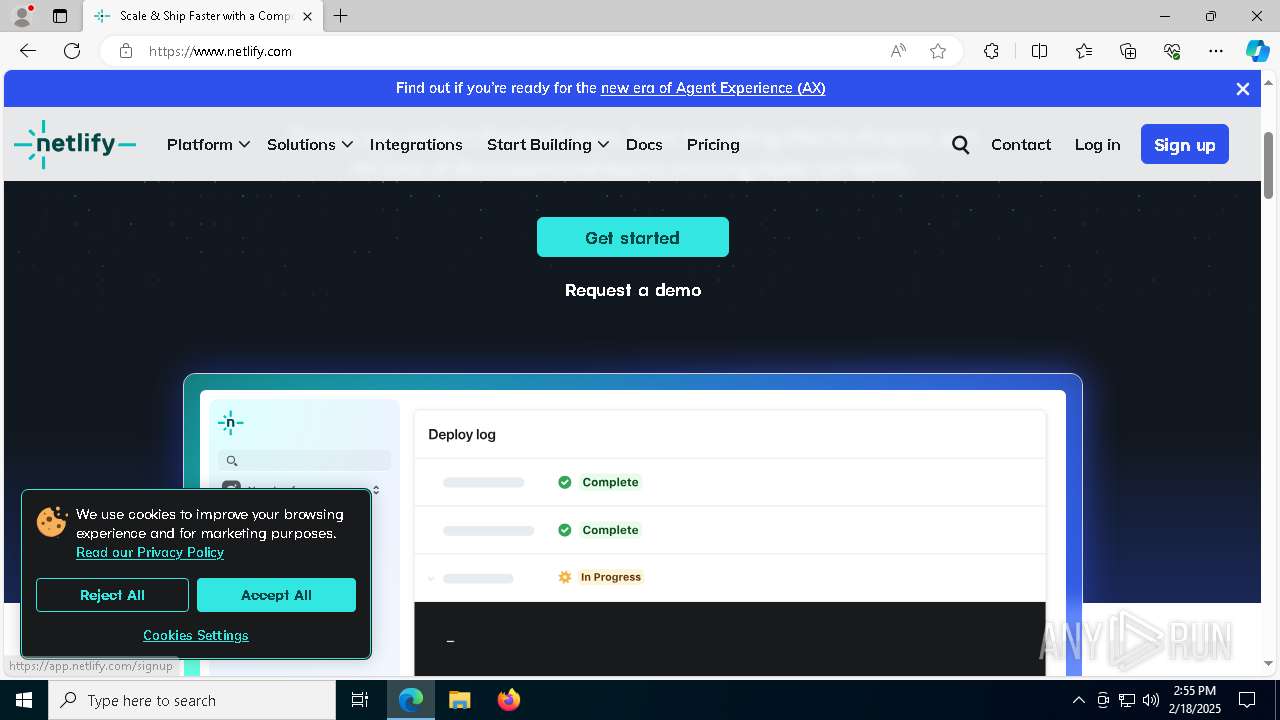Click the Netlify logo in navbar
The width and height of the screenshot is (1280, 720).
click(75, 144)
